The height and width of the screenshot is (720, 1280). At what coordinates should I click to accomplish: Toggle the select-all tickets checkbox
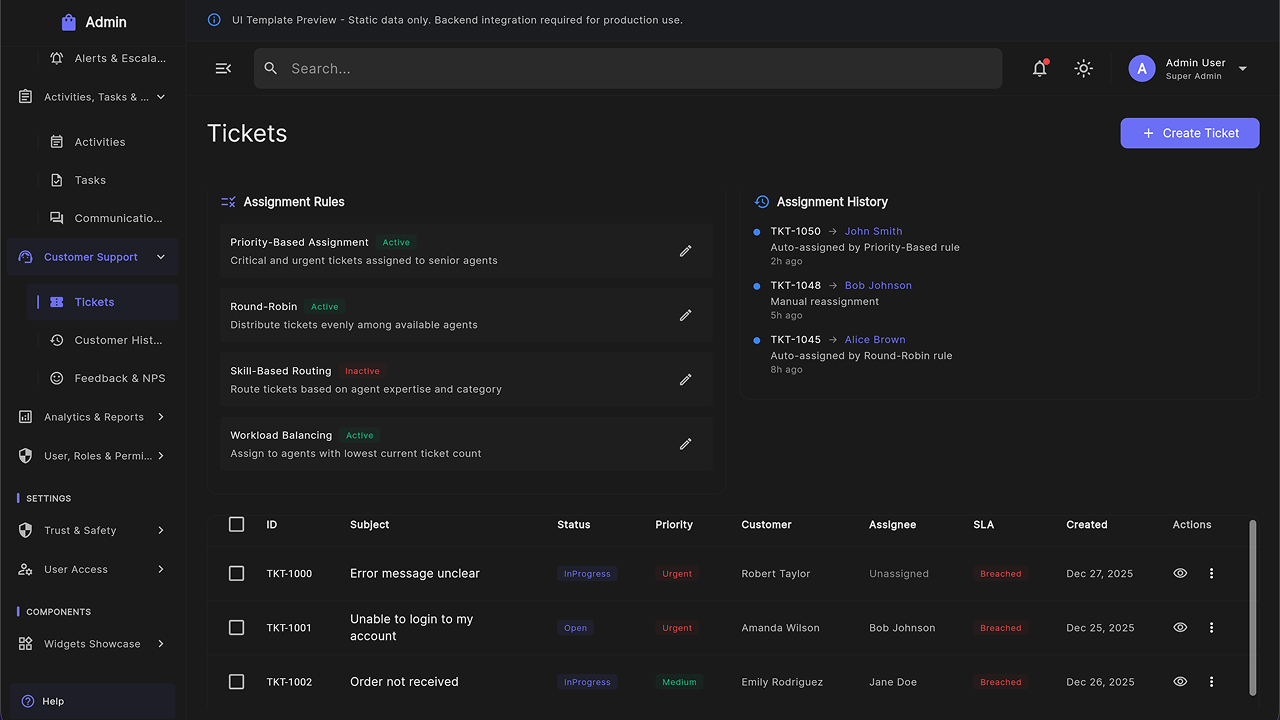click(x=236, y=524)
